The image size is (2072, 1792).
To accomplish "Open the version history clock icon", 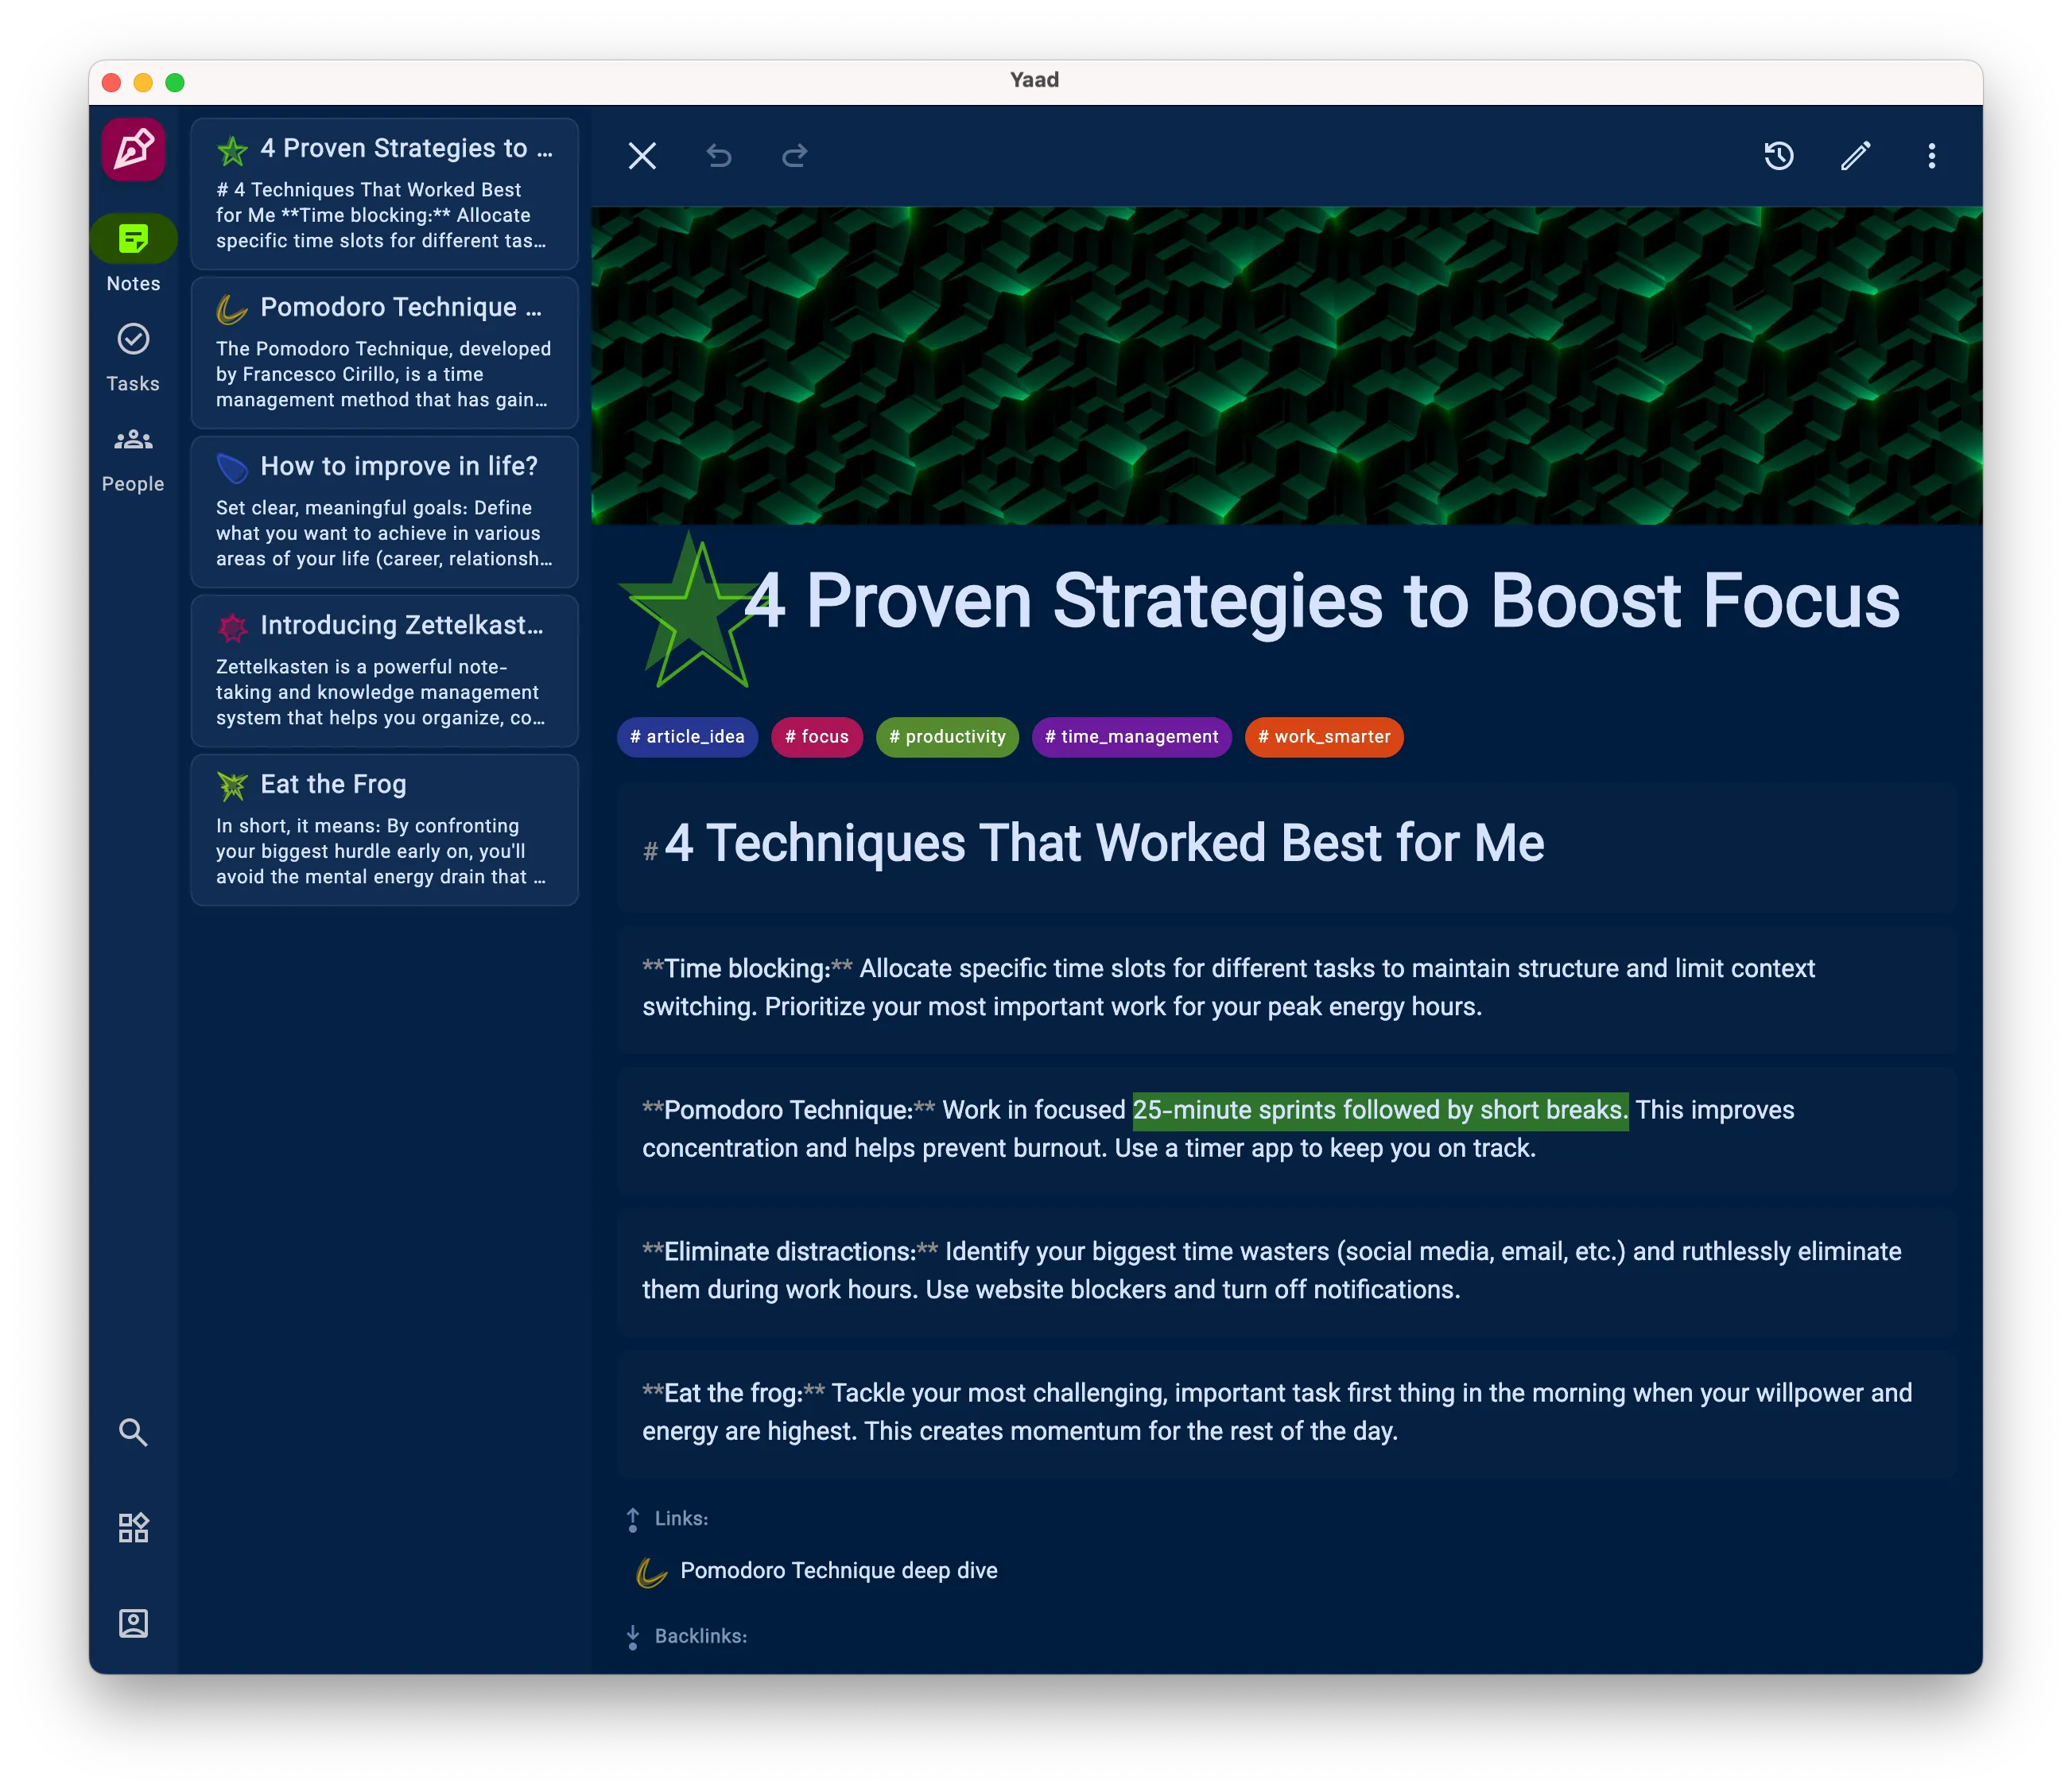I will tap(1779, 156).
